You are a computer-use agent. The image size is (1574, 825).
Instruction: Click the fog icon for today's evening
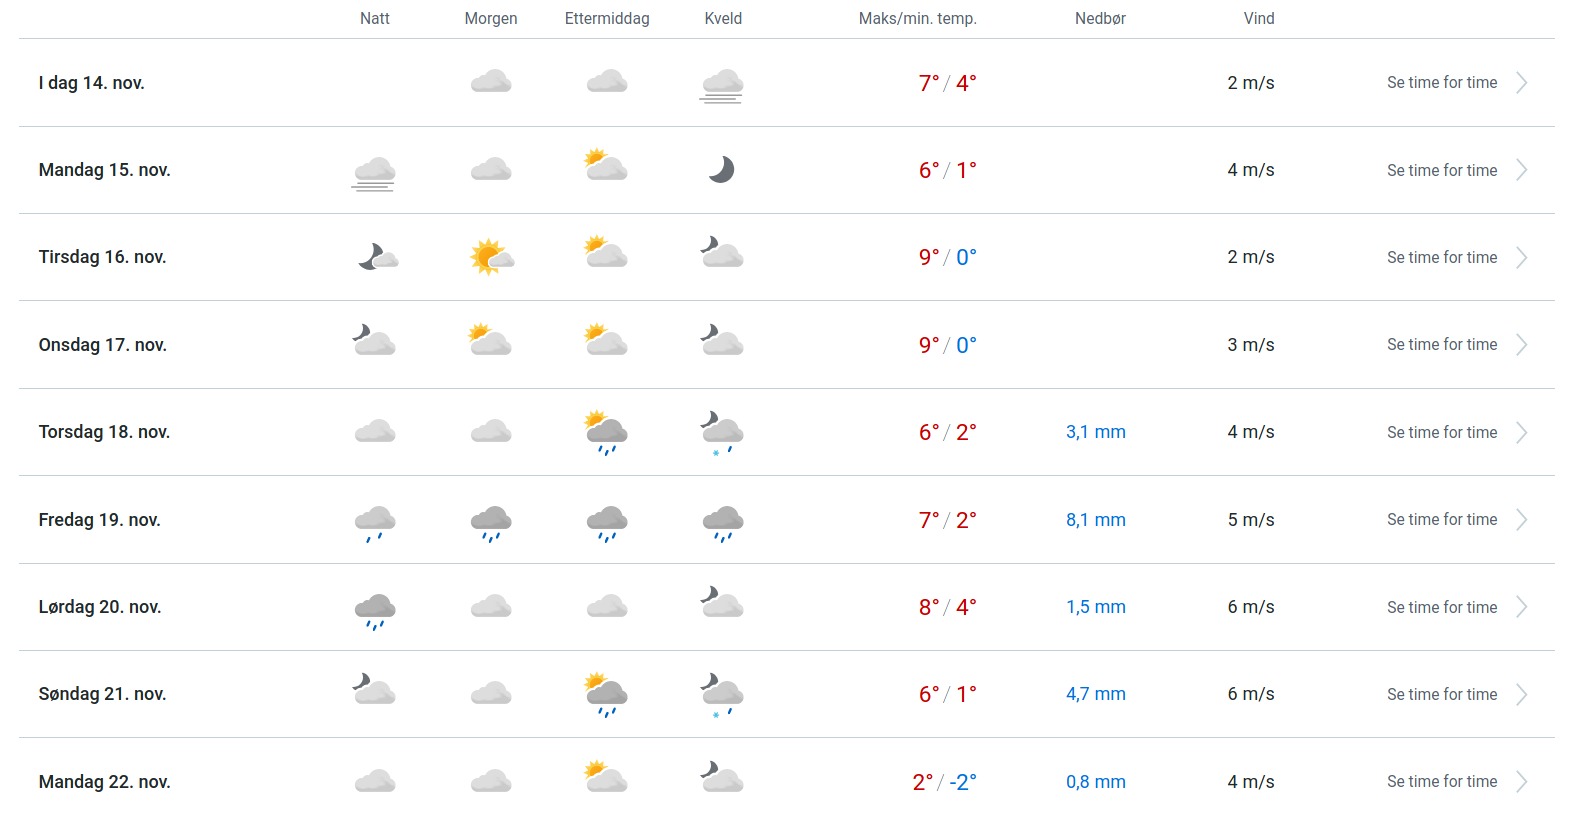(x=722, y=85)
